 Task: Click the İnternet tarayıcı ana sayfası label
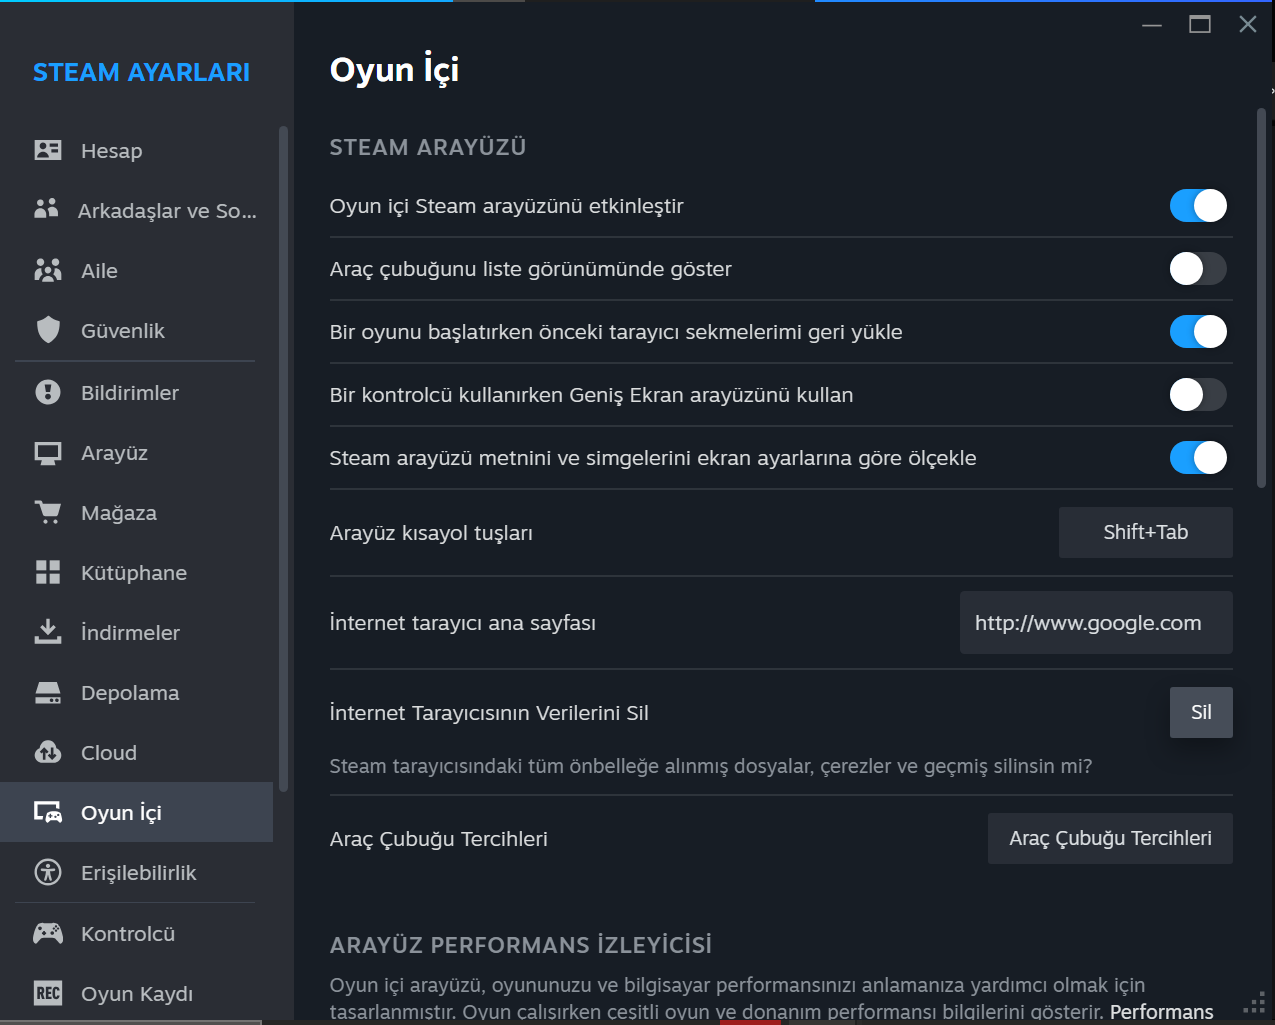pos(463,623)
